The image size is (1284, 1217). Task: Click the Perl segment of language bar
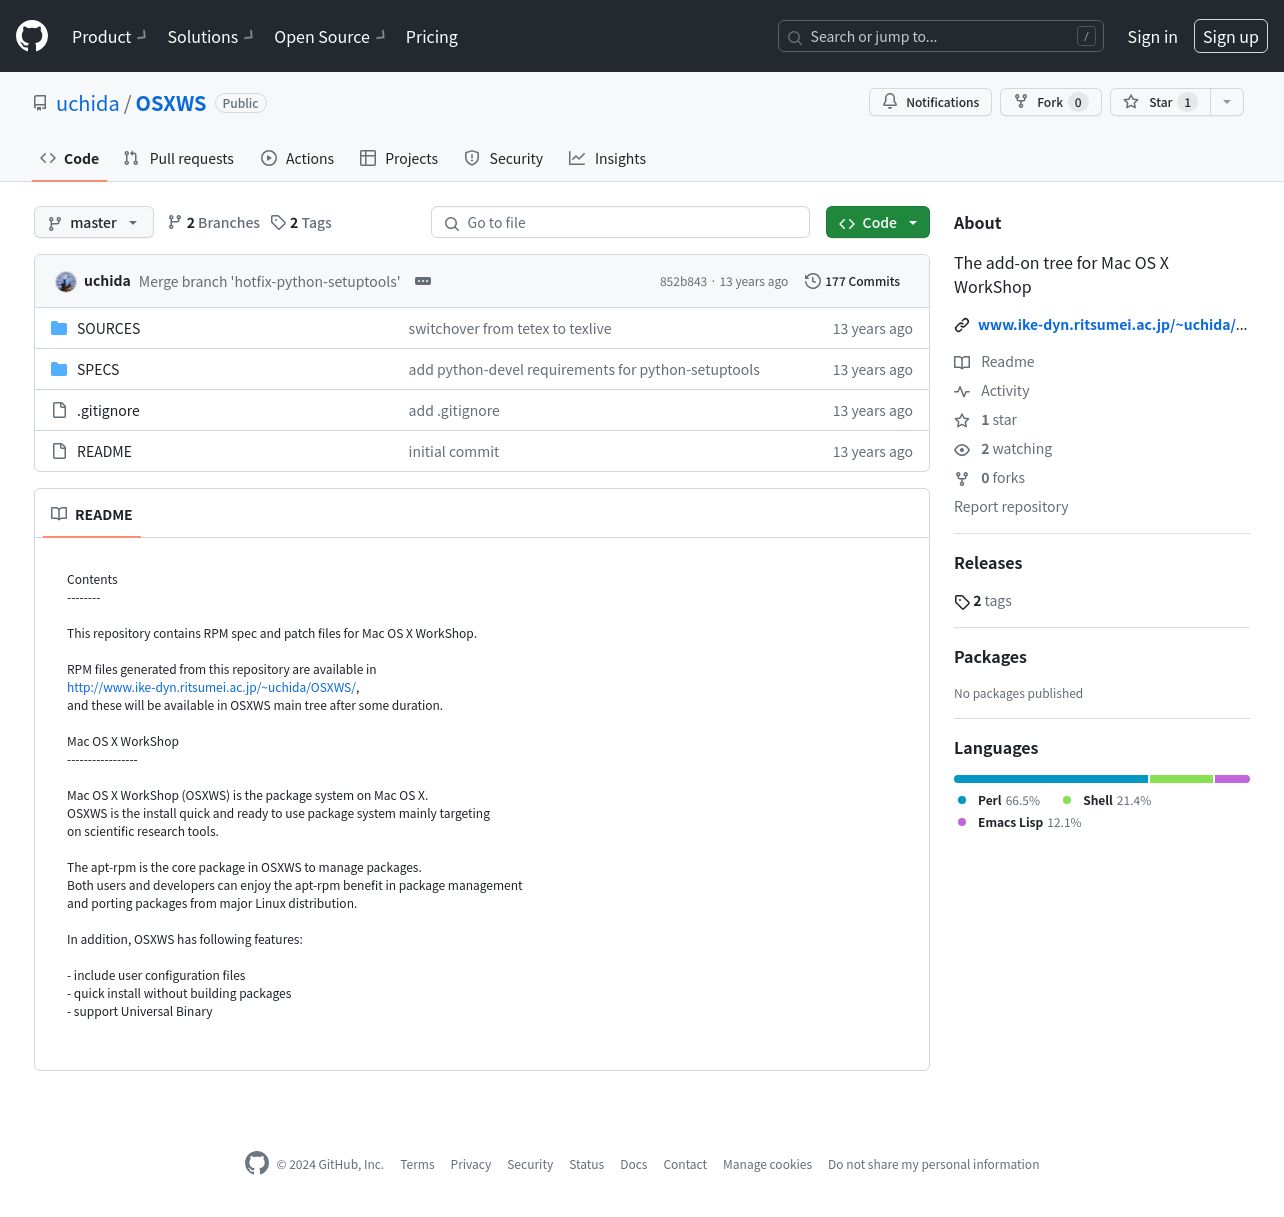1051,779
